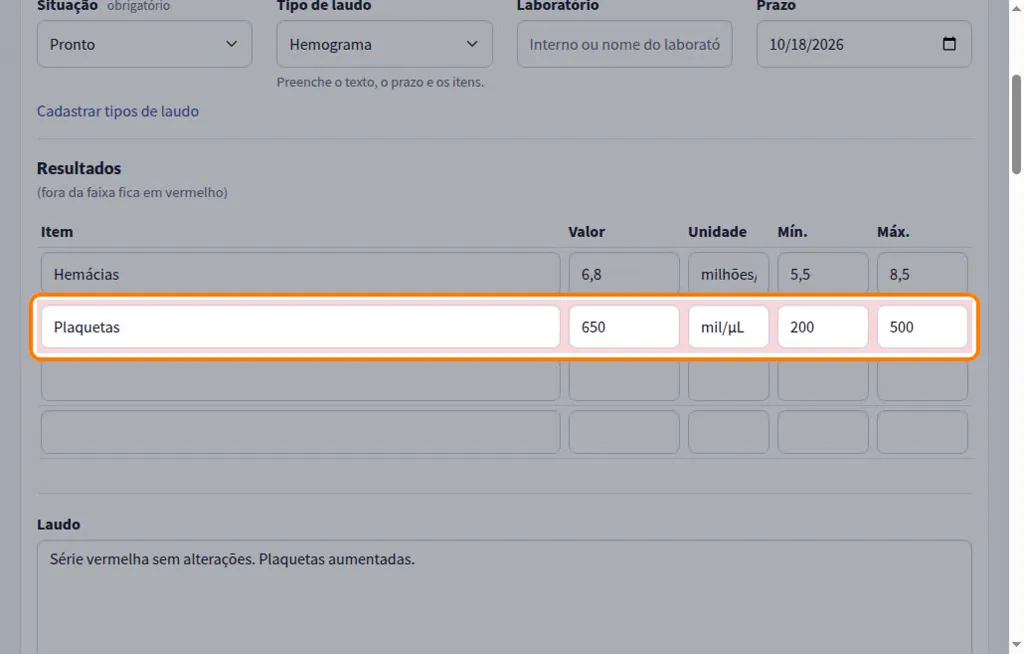Viewport: 1024px width, 654px height.
Task: Click the Laudo label
Action: pos(59,525)
